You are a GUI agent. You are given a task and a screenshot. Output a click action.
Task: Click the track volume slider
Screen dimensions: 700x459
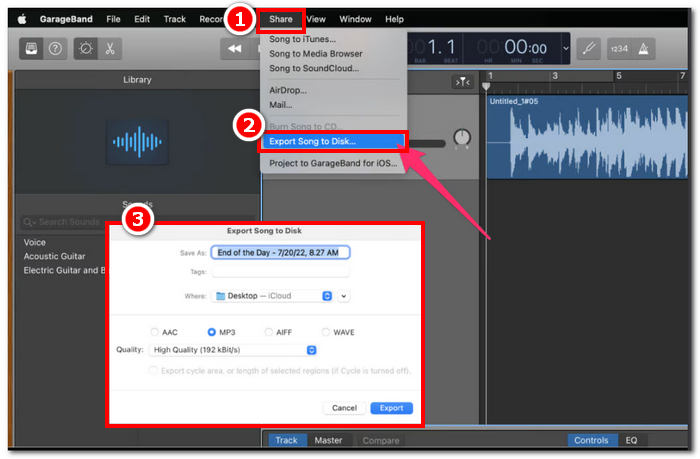click(x=426, y=144)
